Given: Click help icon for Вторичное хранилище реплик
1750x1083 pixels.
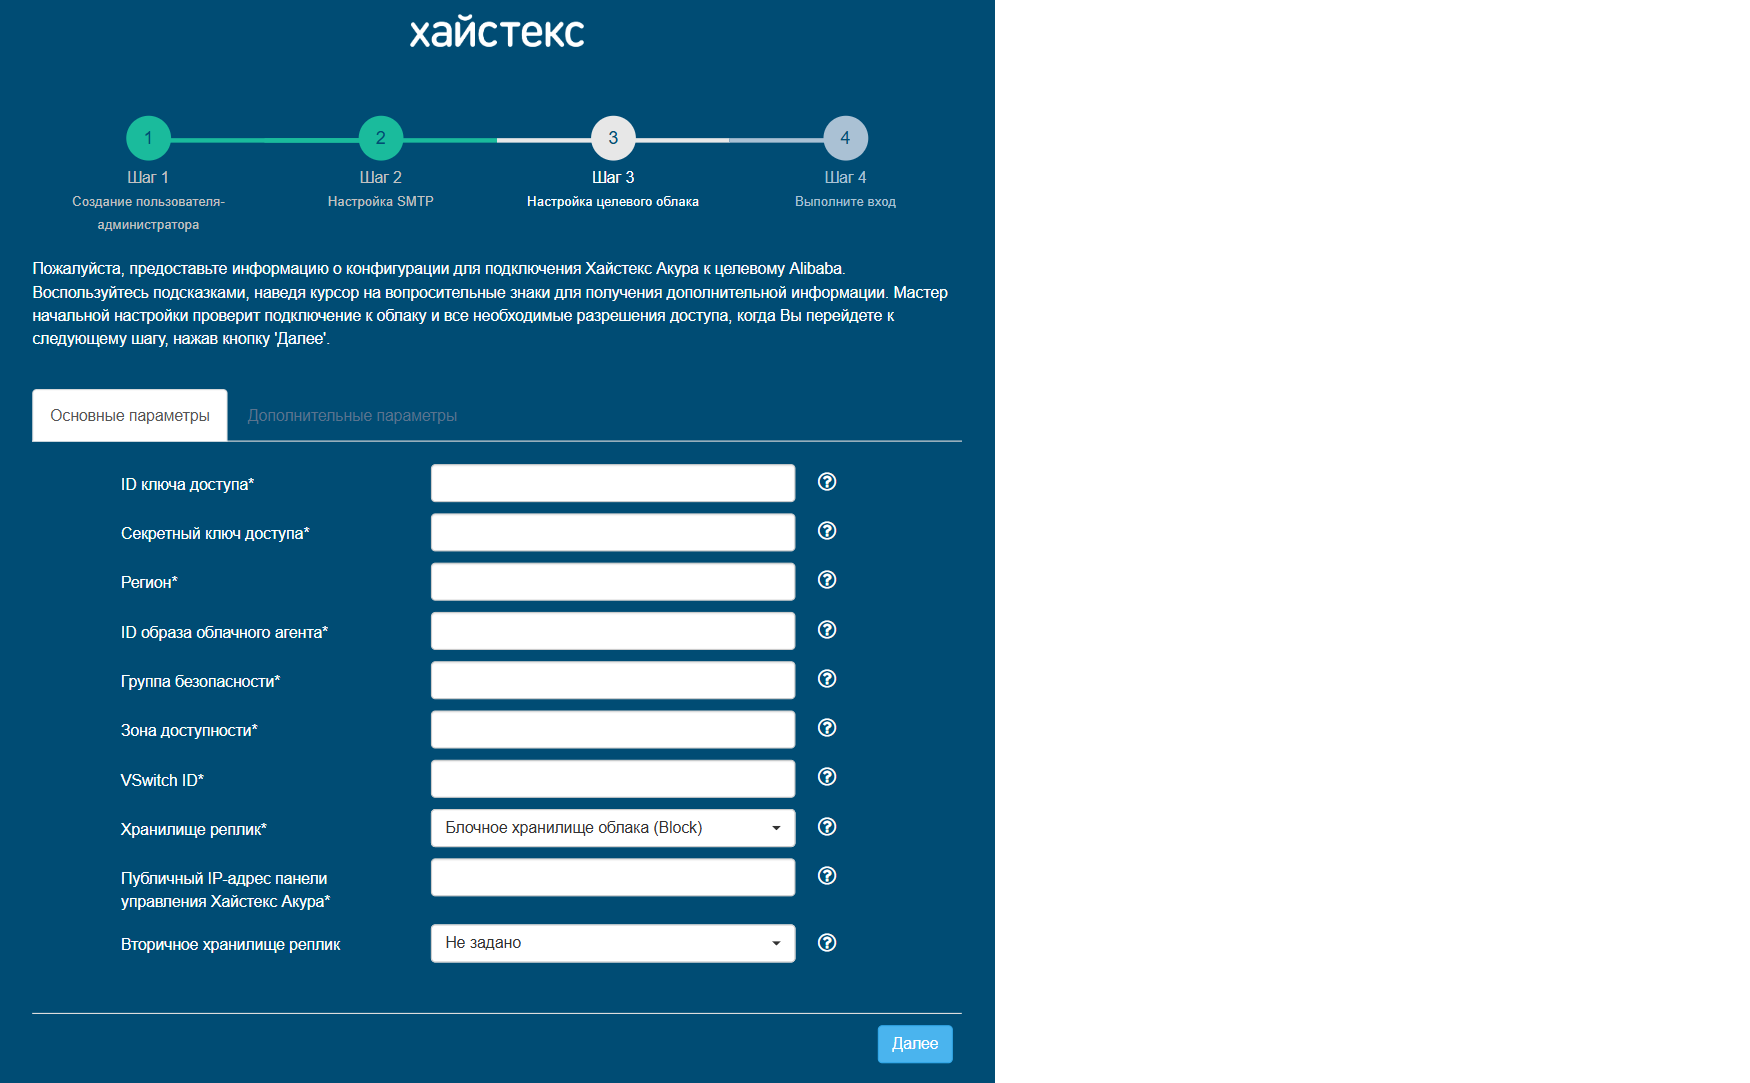Looking at the screenshot, I should [827, 943].
